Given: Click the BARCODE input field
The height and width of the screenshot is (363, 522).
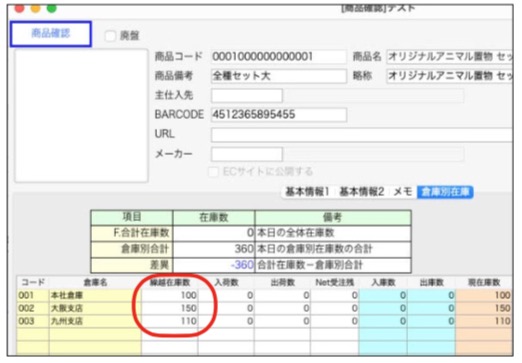Looking at the screenshot, I should point(279,115).
